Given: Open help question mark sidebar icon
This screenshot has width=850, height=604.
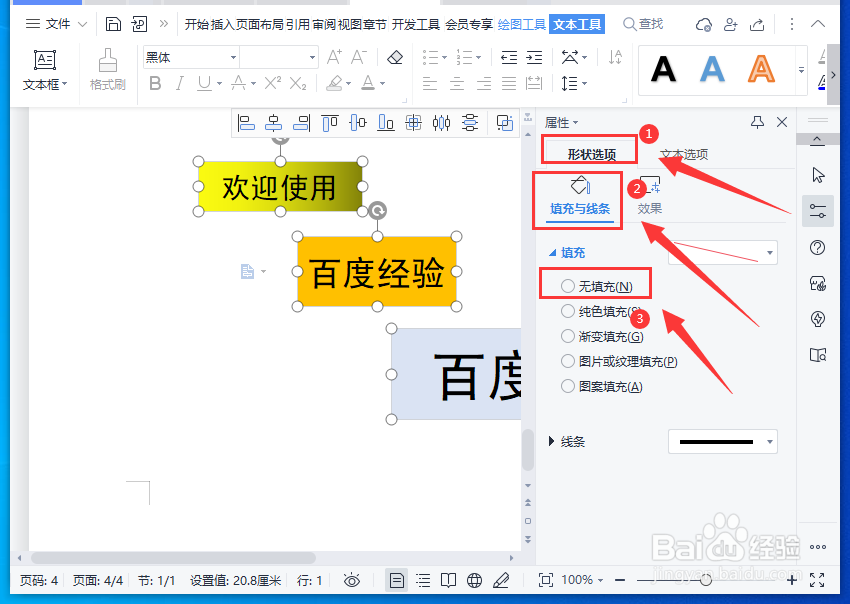Looking at the screenshot, I should pyautogui.click(x=817, y=248).
